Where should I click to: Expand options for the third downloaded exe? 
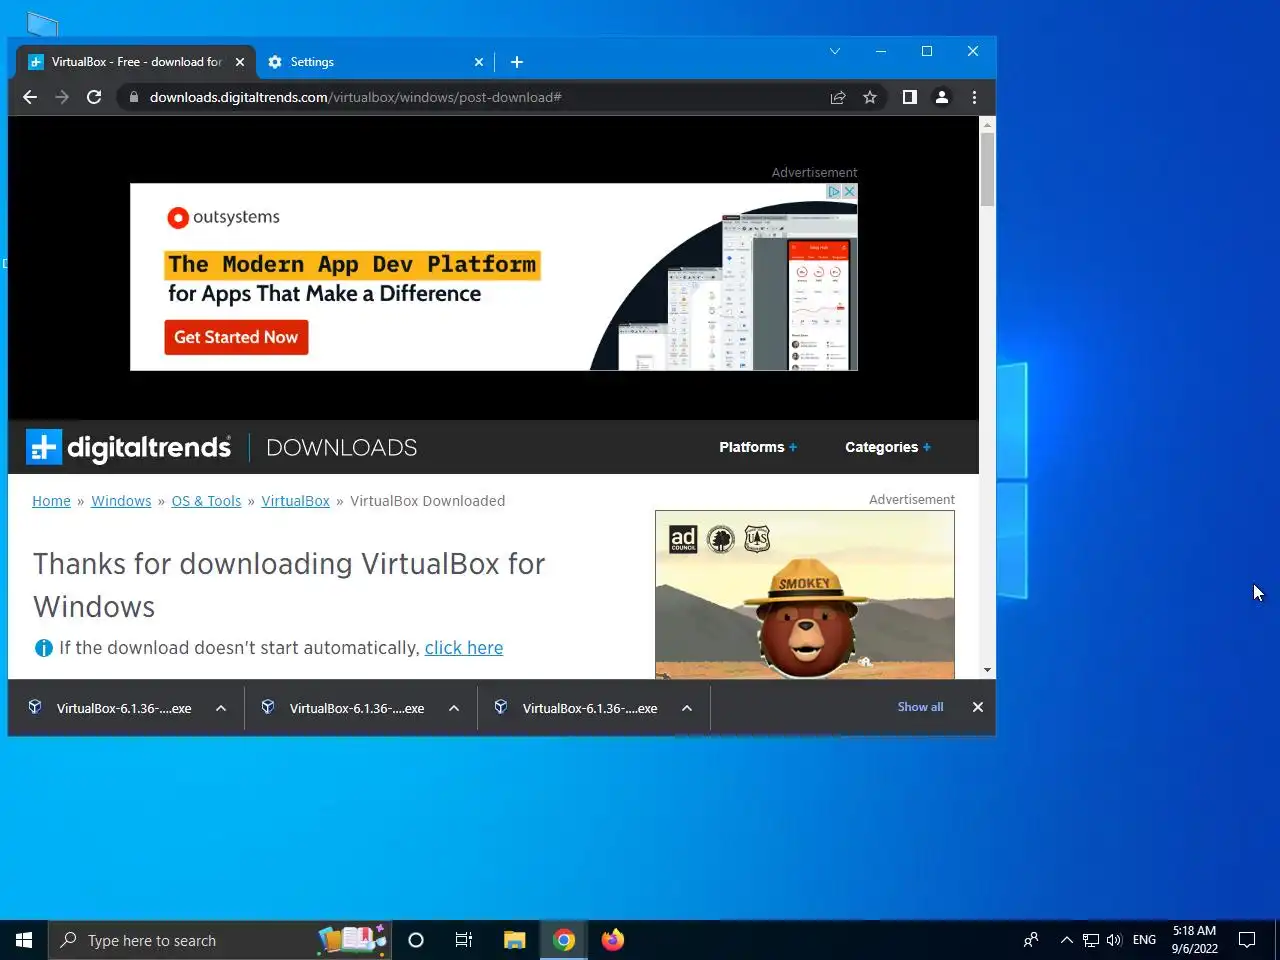[687, 708]
